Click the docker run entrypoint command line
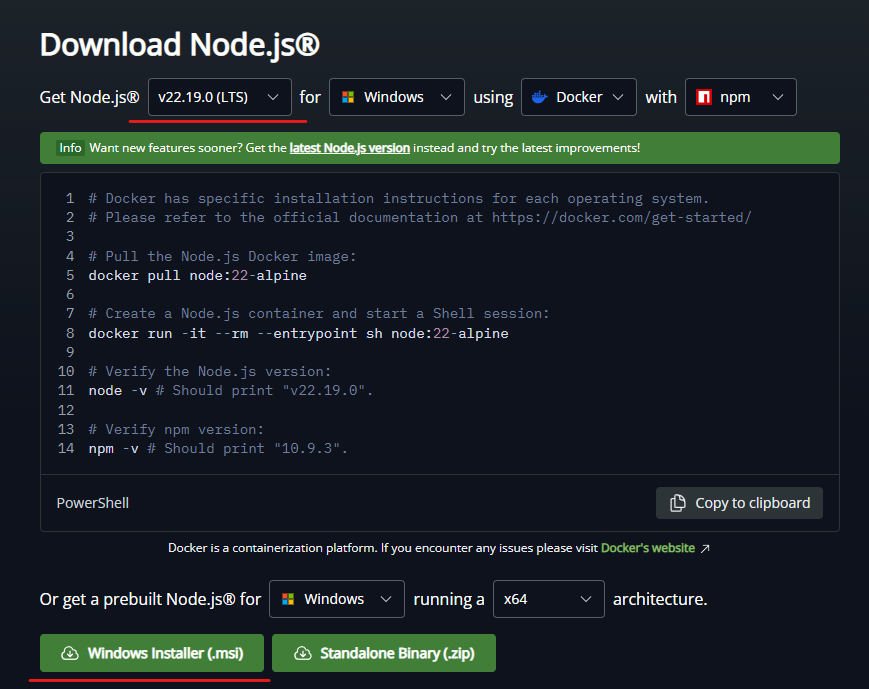 (x=299, y=333)
